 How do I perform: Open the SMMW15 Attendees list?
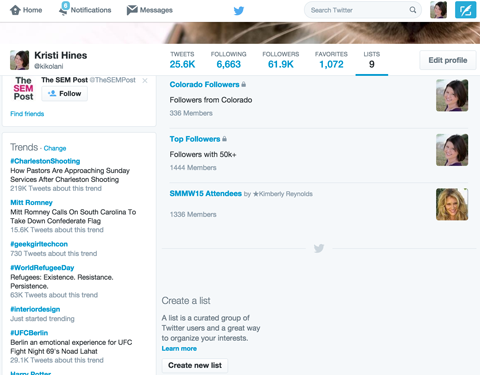[206, 193]
